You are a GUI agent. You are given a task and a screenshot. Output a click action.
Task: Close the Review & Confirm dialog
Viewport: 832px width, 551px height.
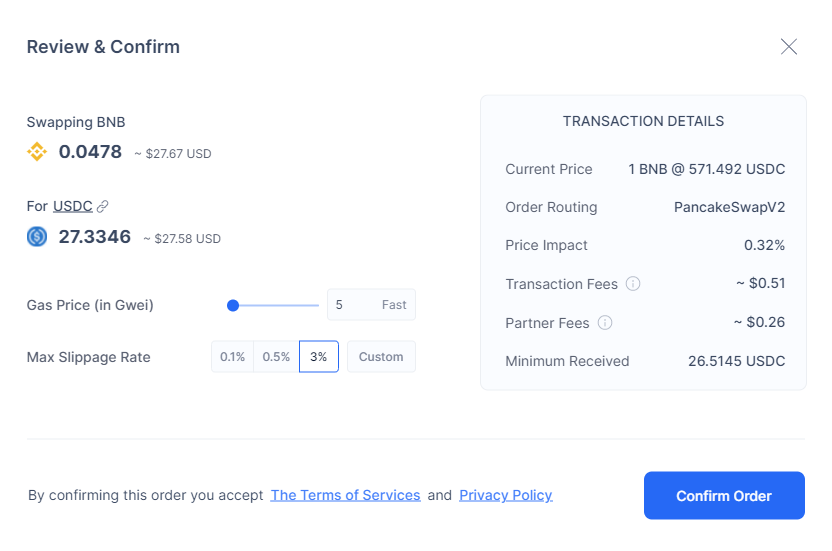(x=789, y=47)
